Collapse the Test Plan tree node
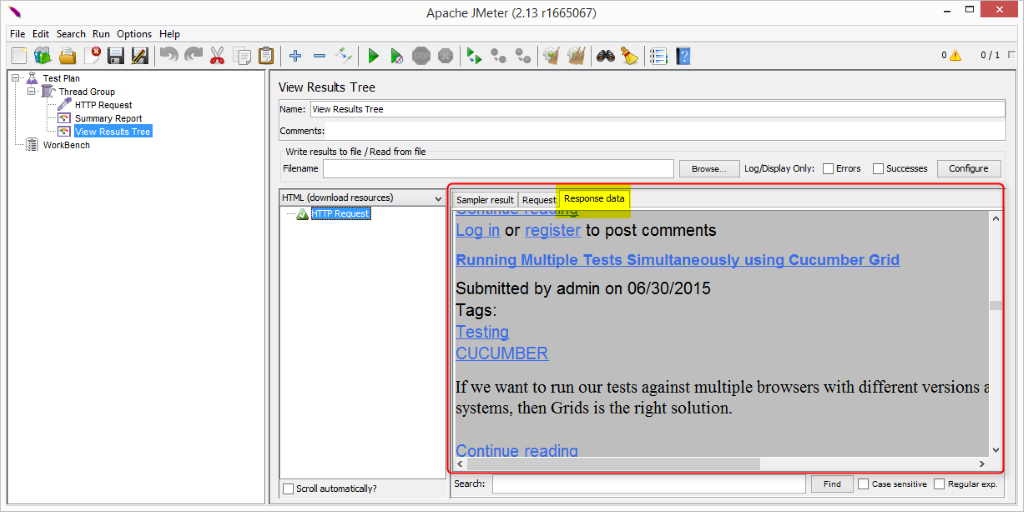 tap(16, 78)
